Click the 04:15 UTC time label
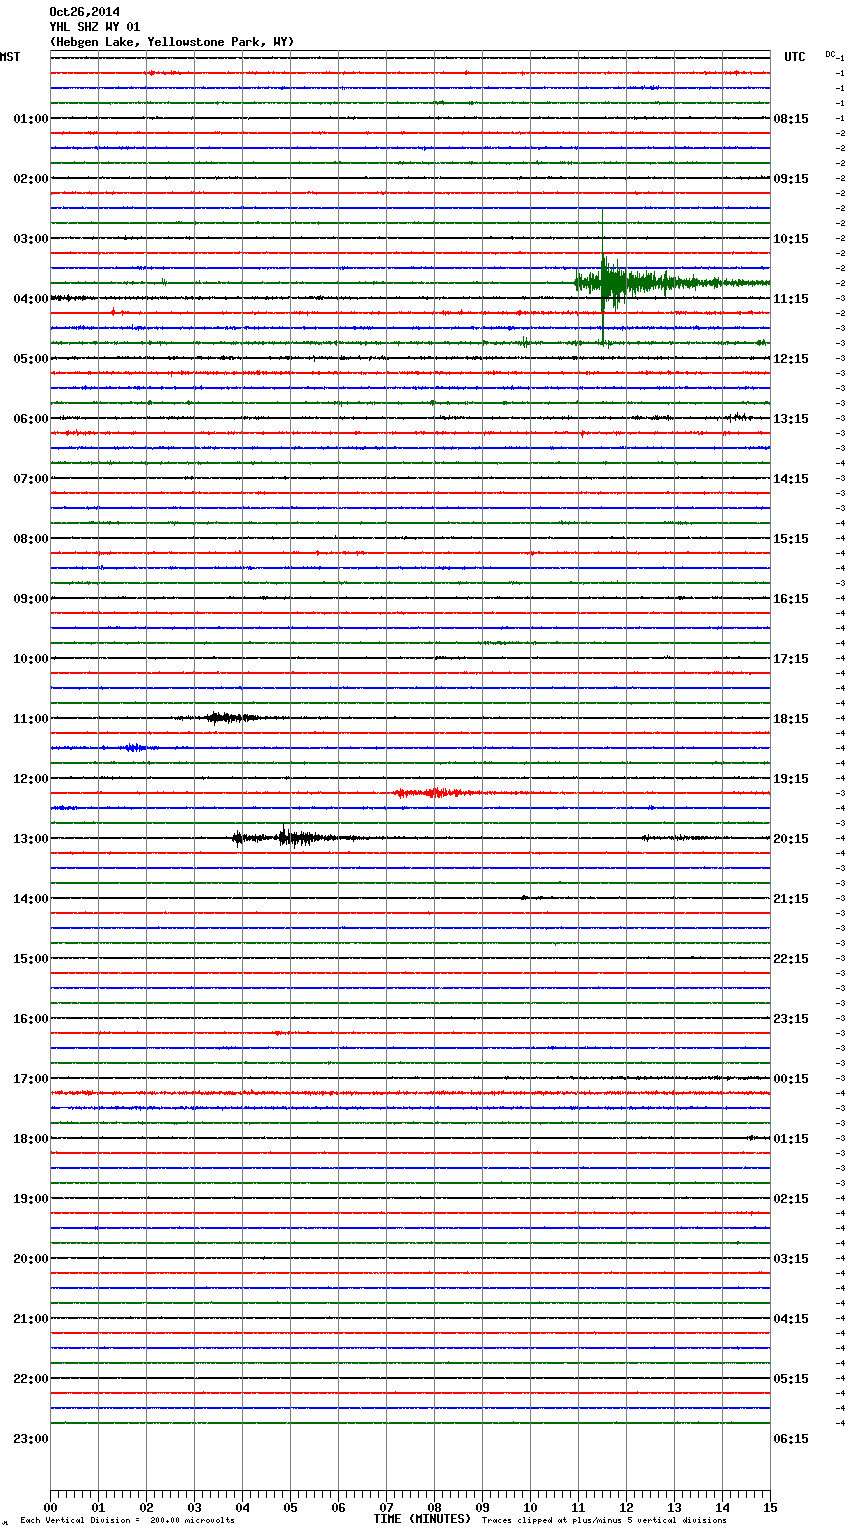 point(791,1319)
